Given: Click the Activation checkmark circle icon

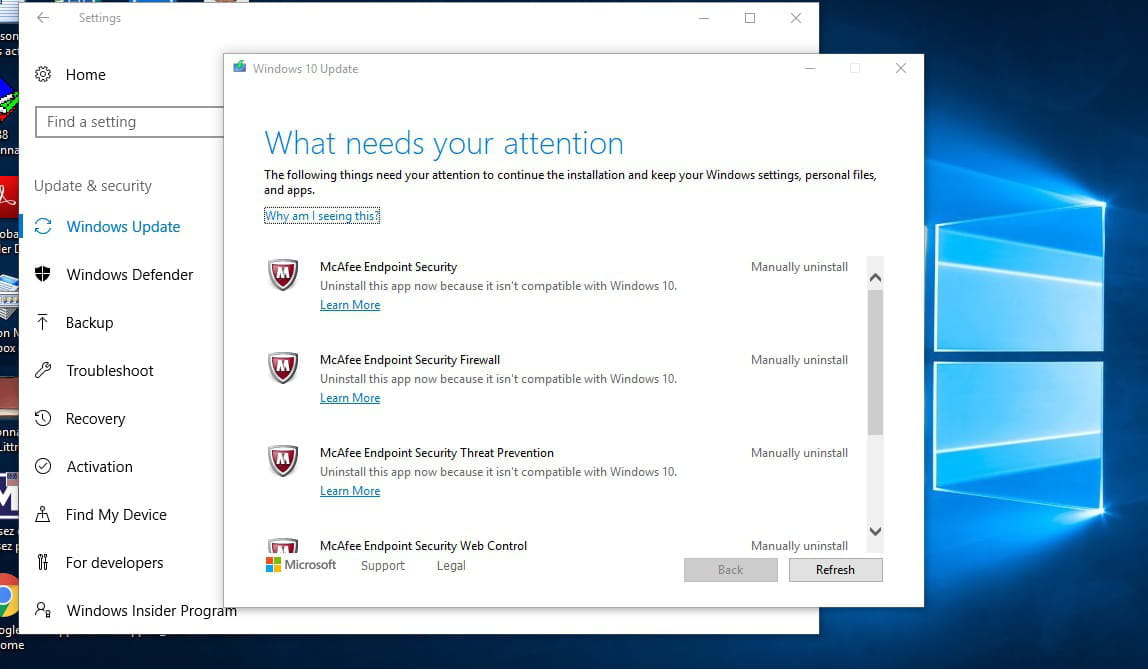Looking at the screenshot, I should click(x=43, y=466).
